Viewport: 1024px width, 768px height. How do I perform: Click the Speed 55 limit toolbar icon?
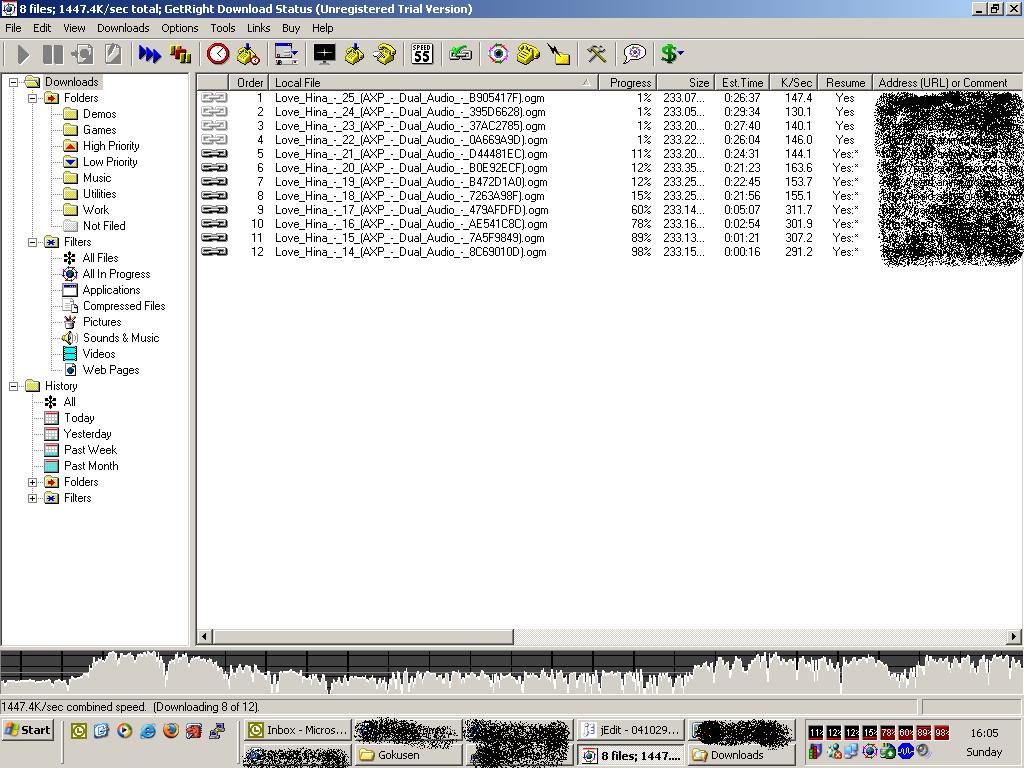coord(422,54)
